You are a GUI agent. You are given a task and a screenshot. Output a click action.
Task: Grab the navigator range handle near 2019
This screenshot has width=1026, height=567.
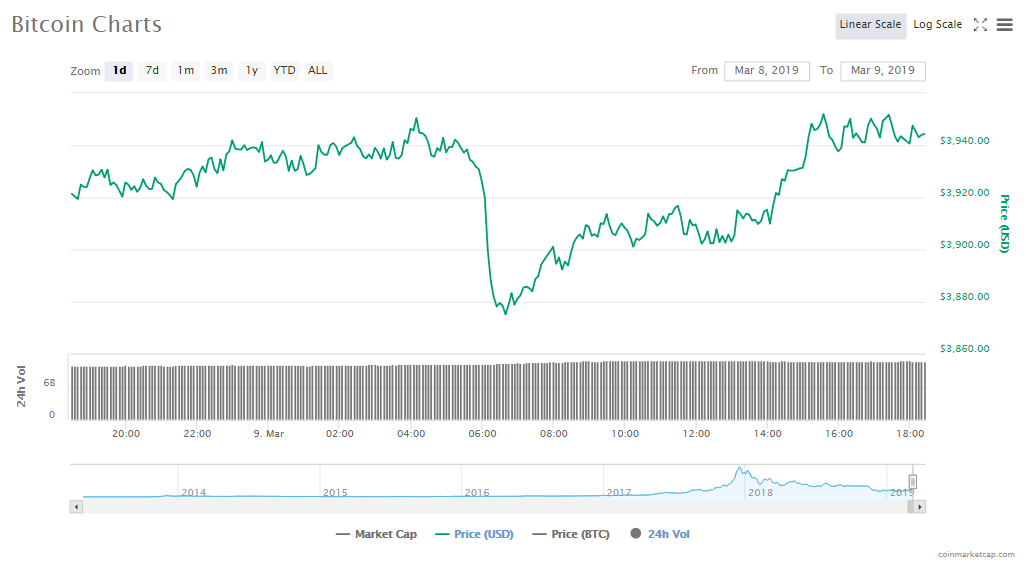point(912,482)
